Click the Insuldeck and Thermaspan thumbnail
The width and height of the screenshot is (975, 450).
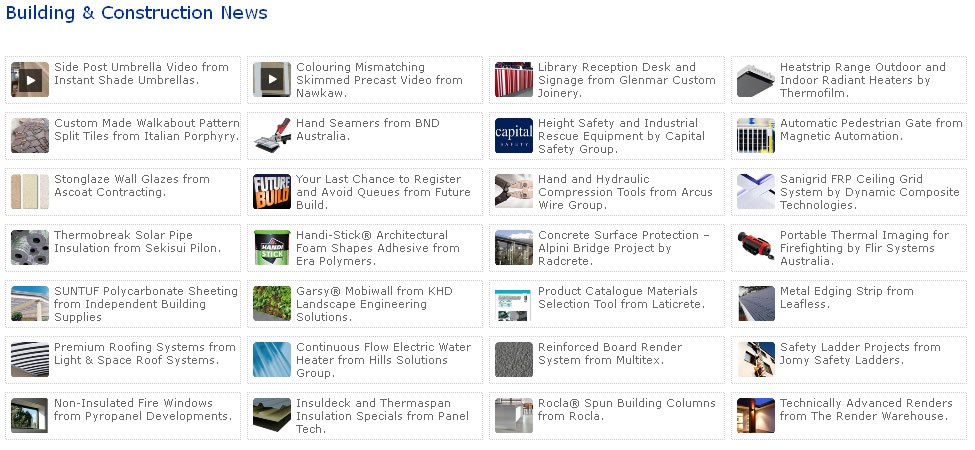(x=272, y=415)
